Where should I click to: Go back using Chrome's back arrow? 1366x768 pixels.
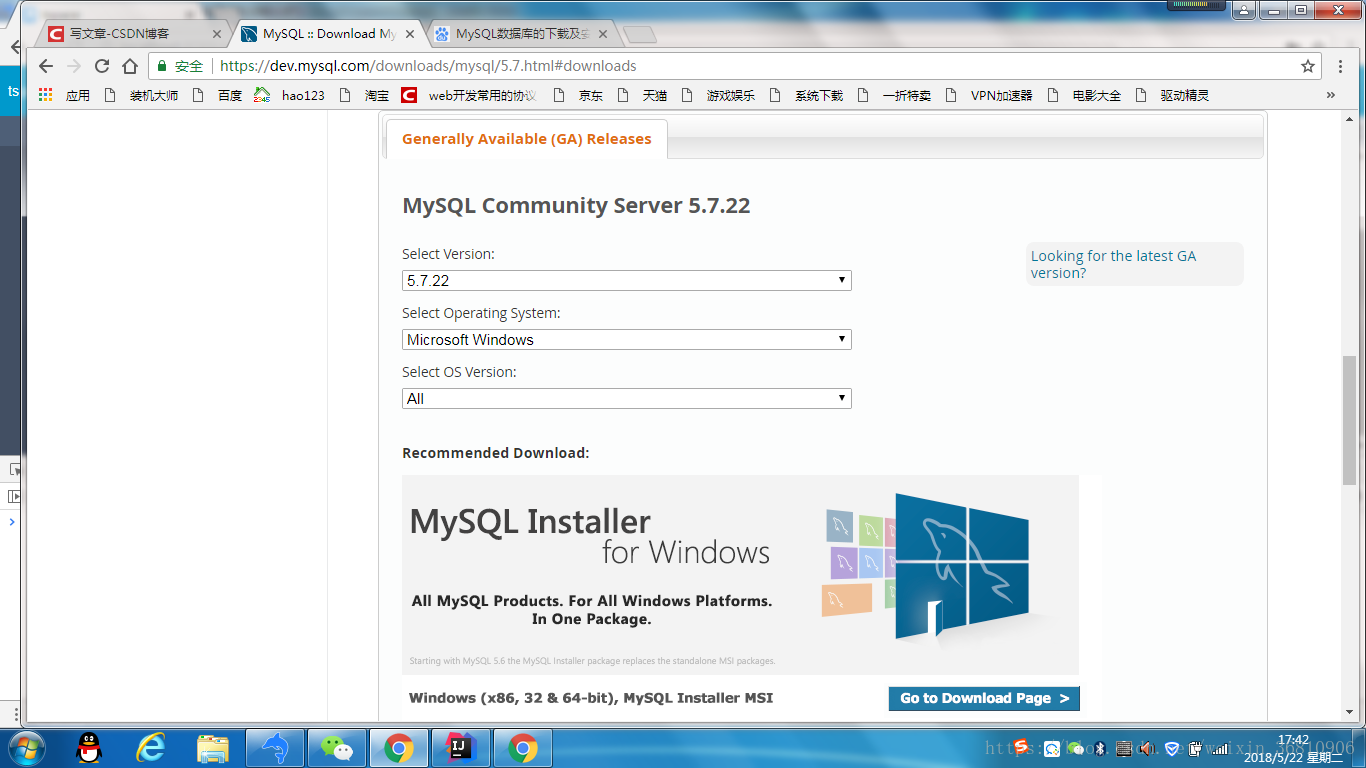tap(46, 66)
